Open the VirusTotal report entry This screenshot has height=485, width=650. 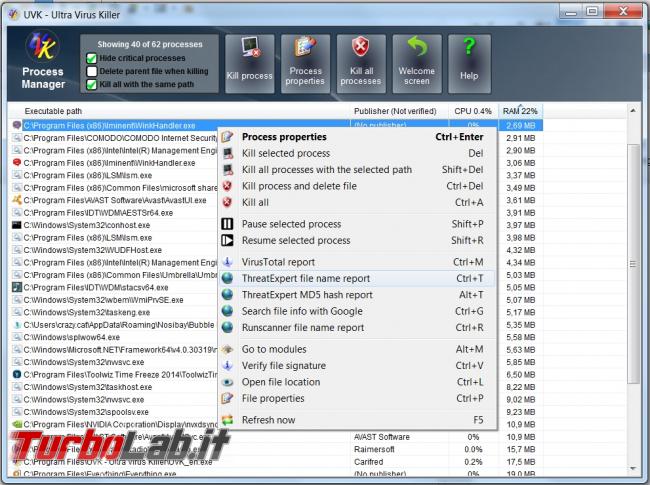tap(357, 262)
